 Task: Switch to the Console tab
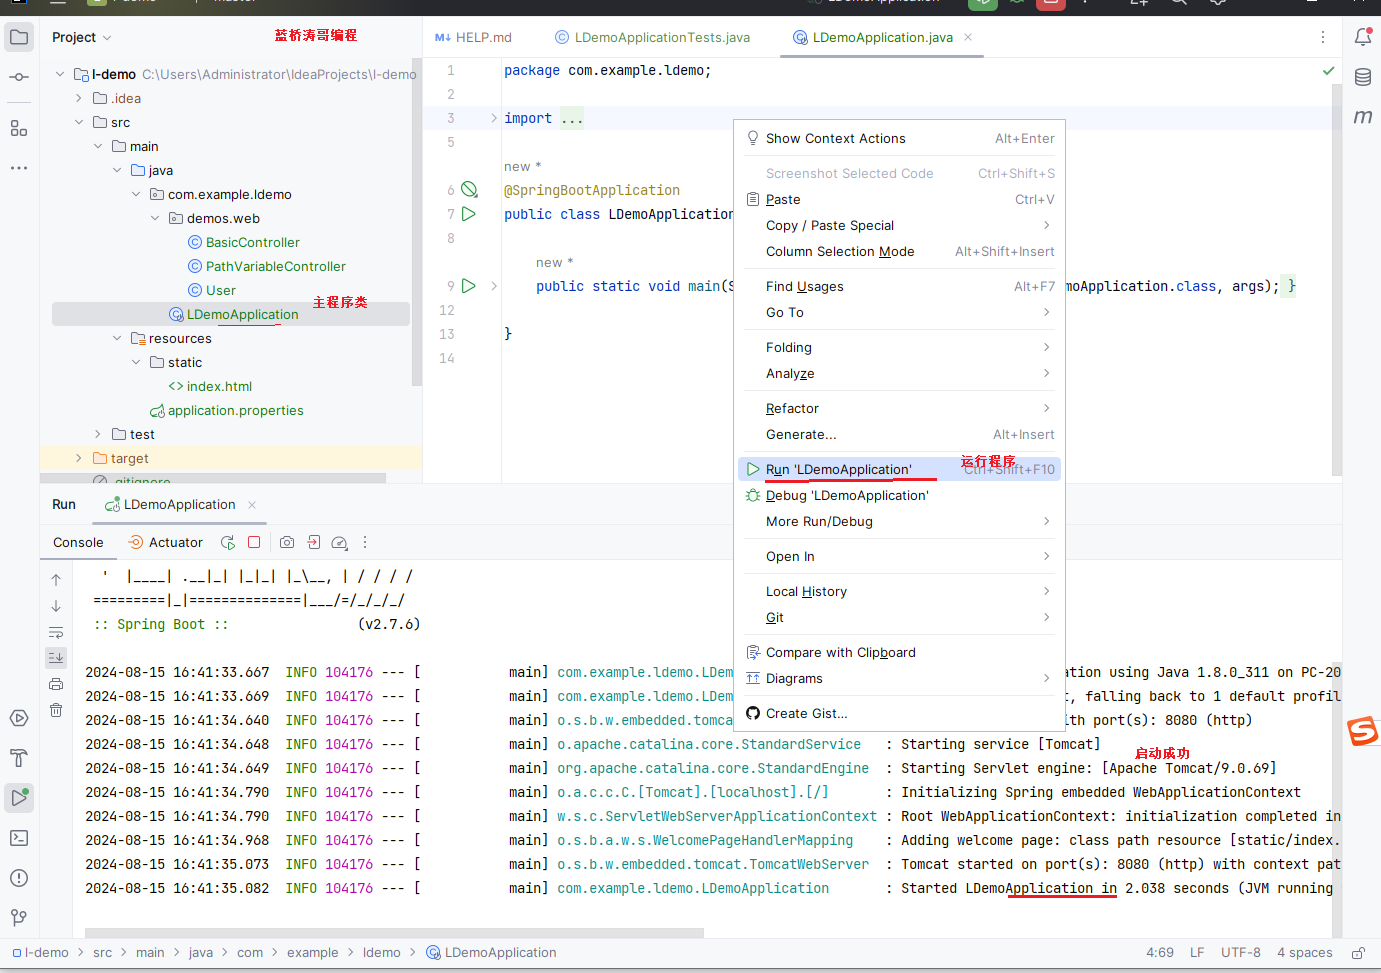pyautogui.click(x=78, y=542)
